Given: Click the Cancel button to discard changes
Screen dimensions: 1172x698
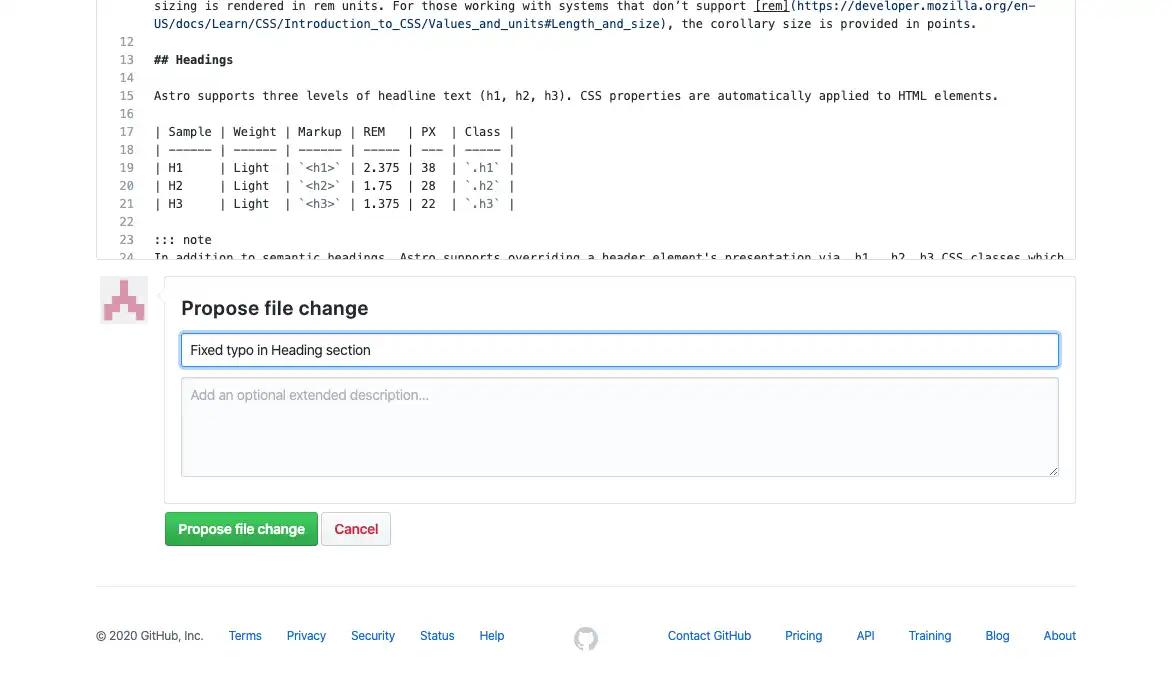Looking at the screenshot, I should pos(356,529).
